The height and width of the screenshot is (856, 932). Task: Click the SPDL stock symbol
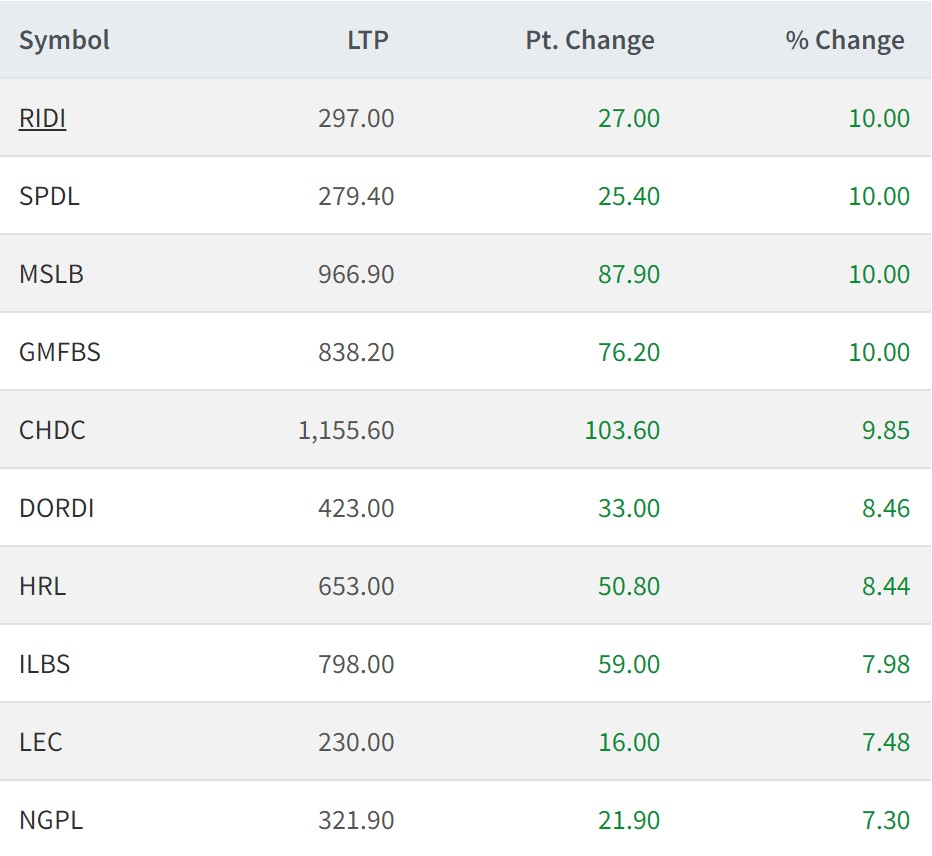pos(49,196)
